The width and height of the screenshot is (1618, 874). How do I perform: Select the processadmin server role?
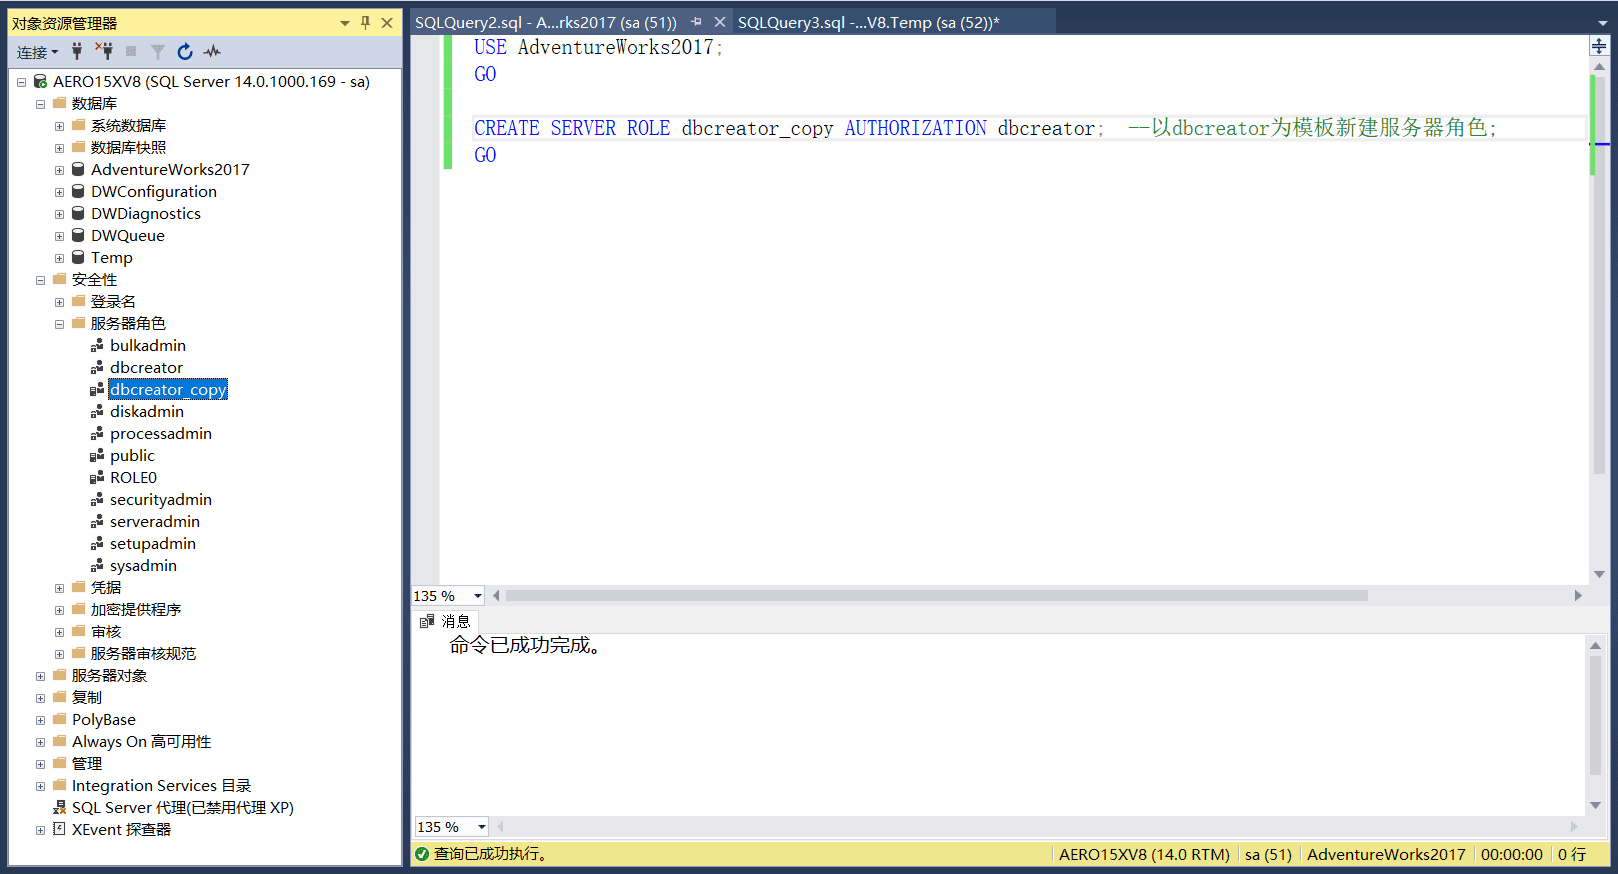click(161, 433)
